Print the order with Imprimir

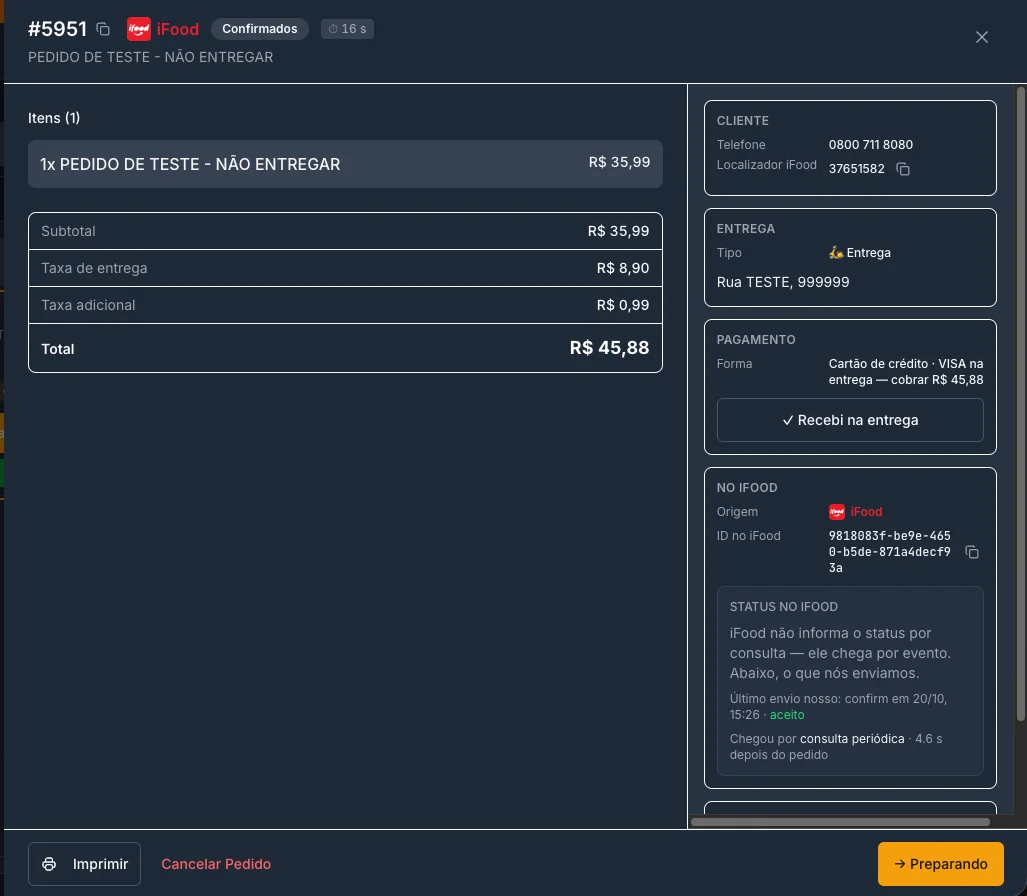tap(84, 864)
